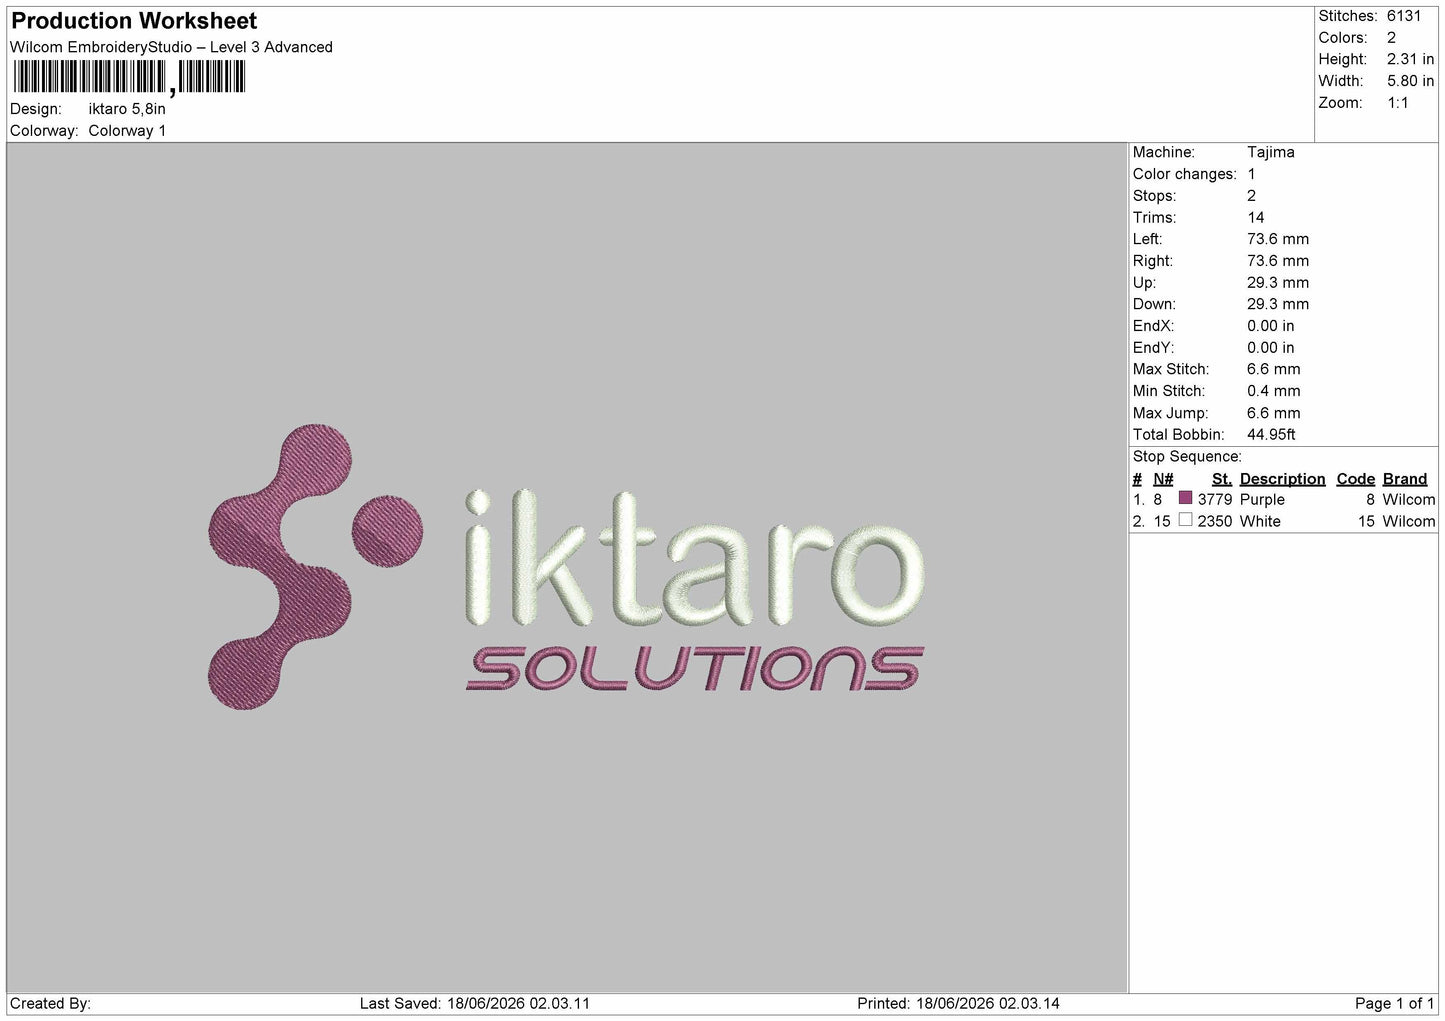The image size is (1445, 1021).
Task: Click the 'Brand' column header
Action: 1405,479
